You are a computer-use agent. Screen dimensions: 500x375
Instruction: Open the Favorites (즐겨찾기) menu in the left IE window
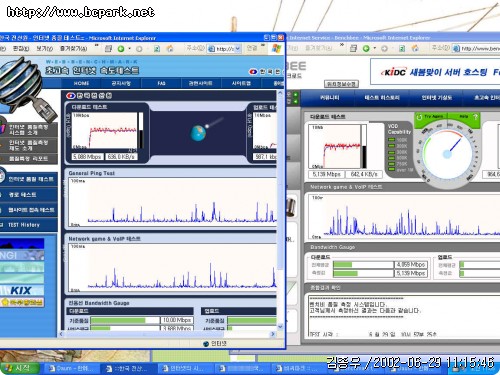tap(73, 49)
